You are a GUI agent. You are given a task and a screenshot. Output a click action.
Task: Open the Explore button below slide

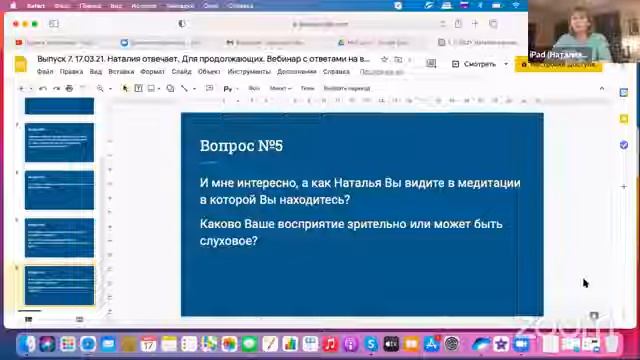[x=594, y=316]
